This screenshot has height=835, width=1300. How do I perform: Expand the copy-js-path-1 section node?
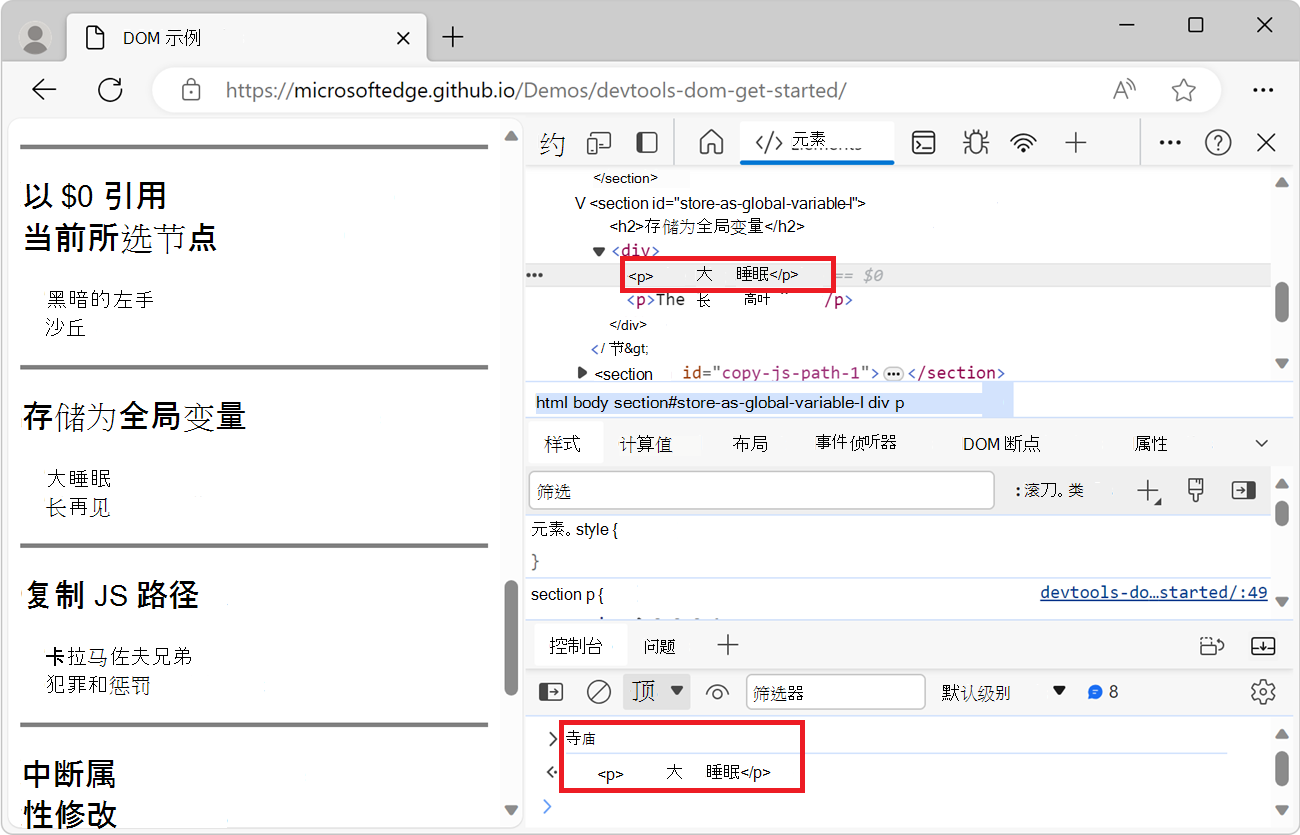[583, 372]
